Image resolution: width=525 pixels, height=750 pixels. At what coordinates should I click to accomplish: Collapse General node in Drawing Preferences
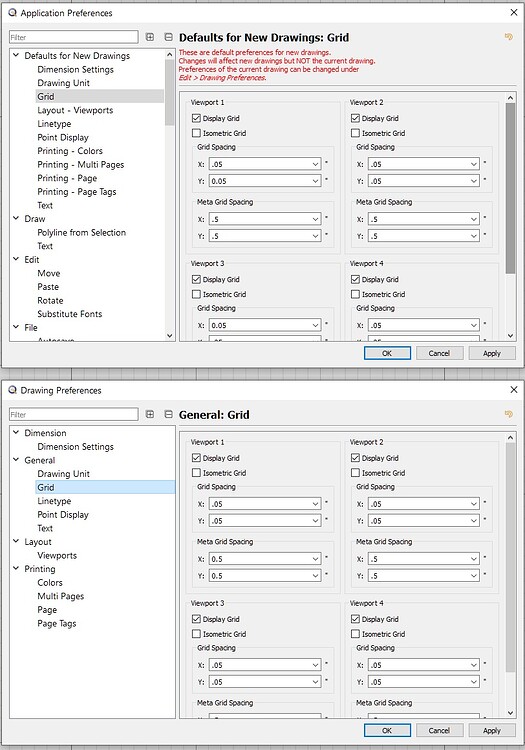tap(16, 460)
